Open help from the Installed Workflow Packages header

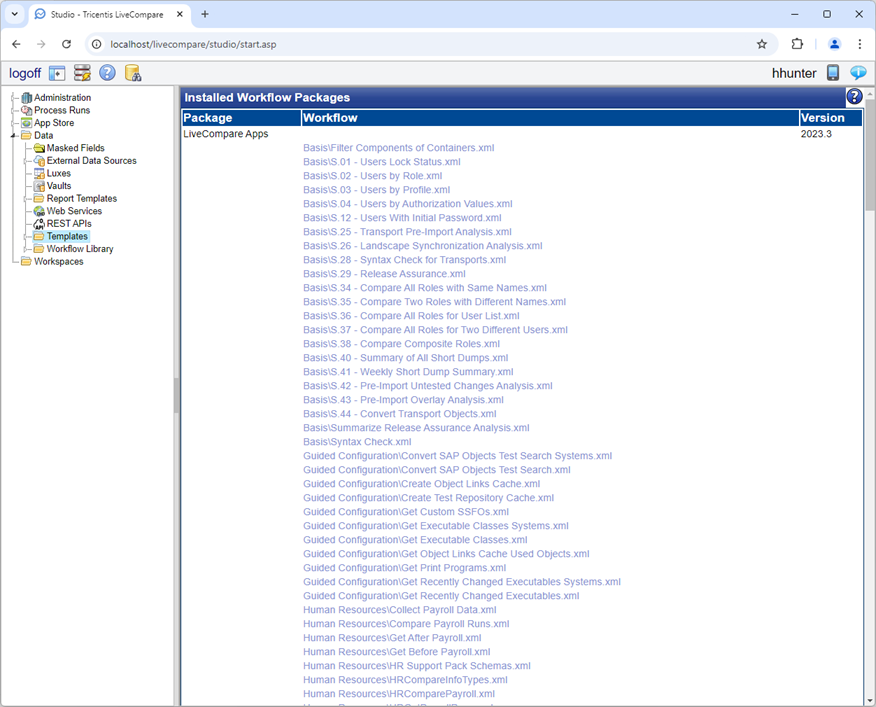click(x=854, y=96)
